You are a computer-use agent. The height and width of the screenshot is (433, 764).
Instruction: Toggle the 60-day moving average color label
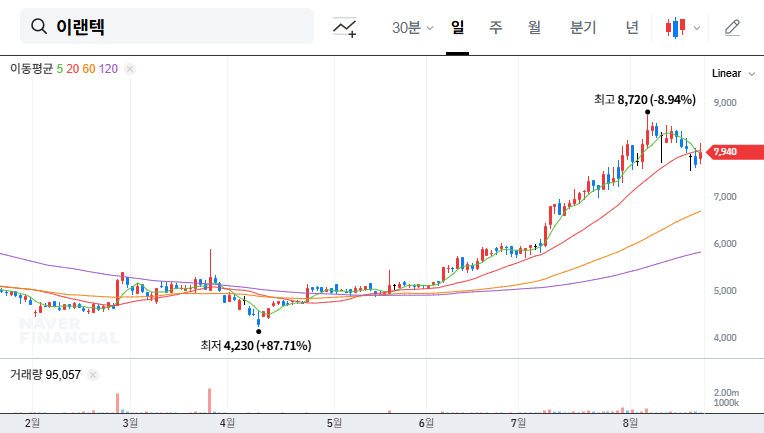click(89, 69)
